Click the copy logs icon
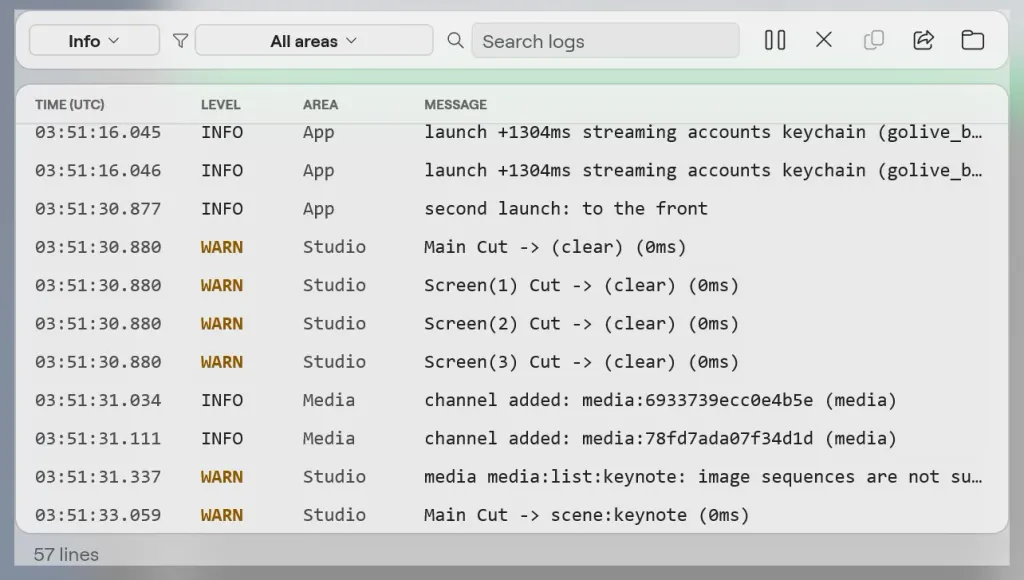Image resolution: width=1024 pixels, height=580 pixels. 873,40
